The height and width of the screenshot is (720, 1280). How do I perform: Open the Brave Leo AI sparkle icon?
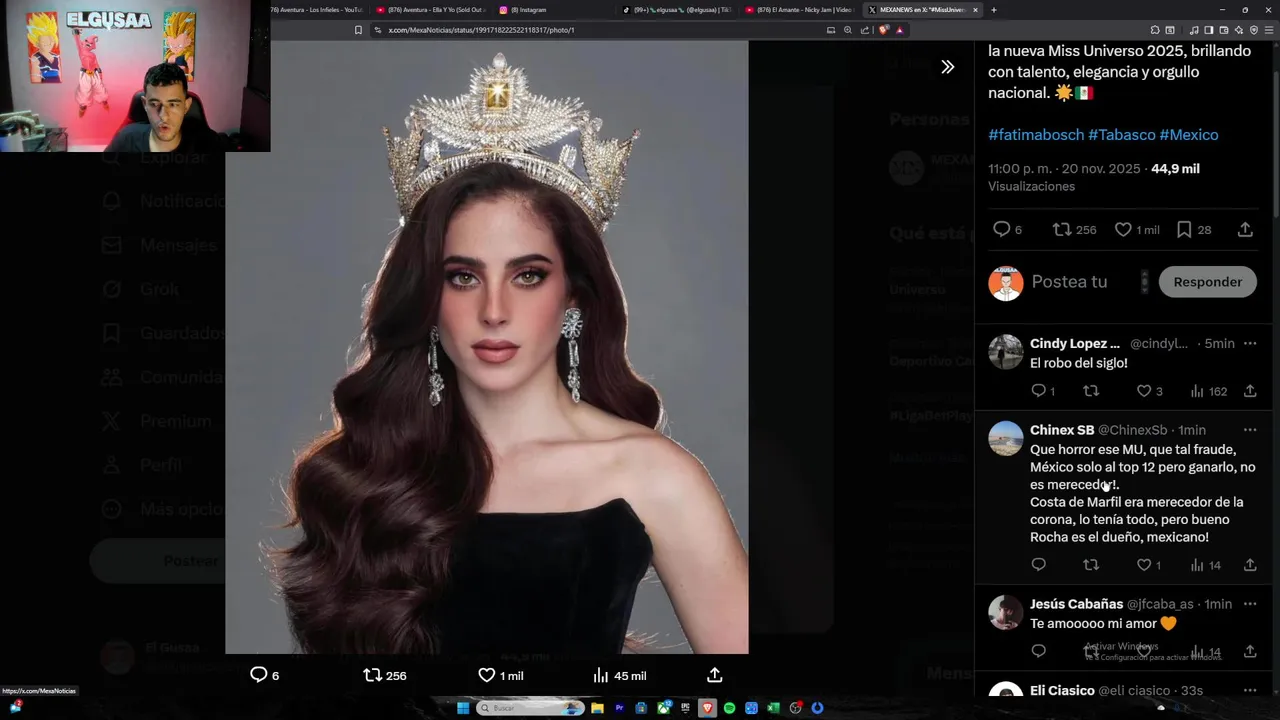[x=1239, y=30]
